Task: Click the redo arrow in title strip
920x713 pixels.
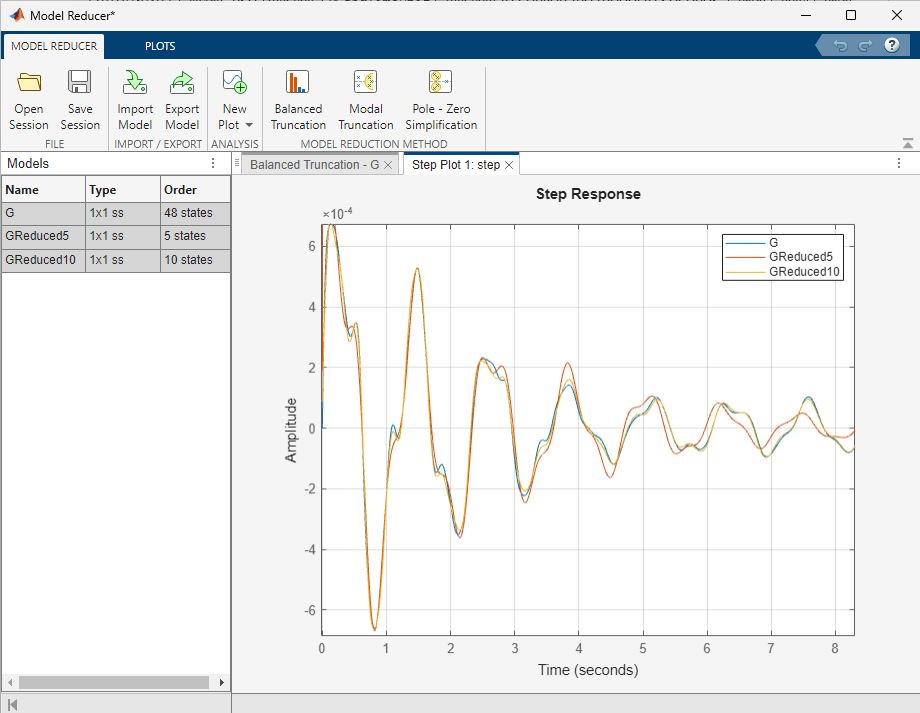Action: coord(865,45)
